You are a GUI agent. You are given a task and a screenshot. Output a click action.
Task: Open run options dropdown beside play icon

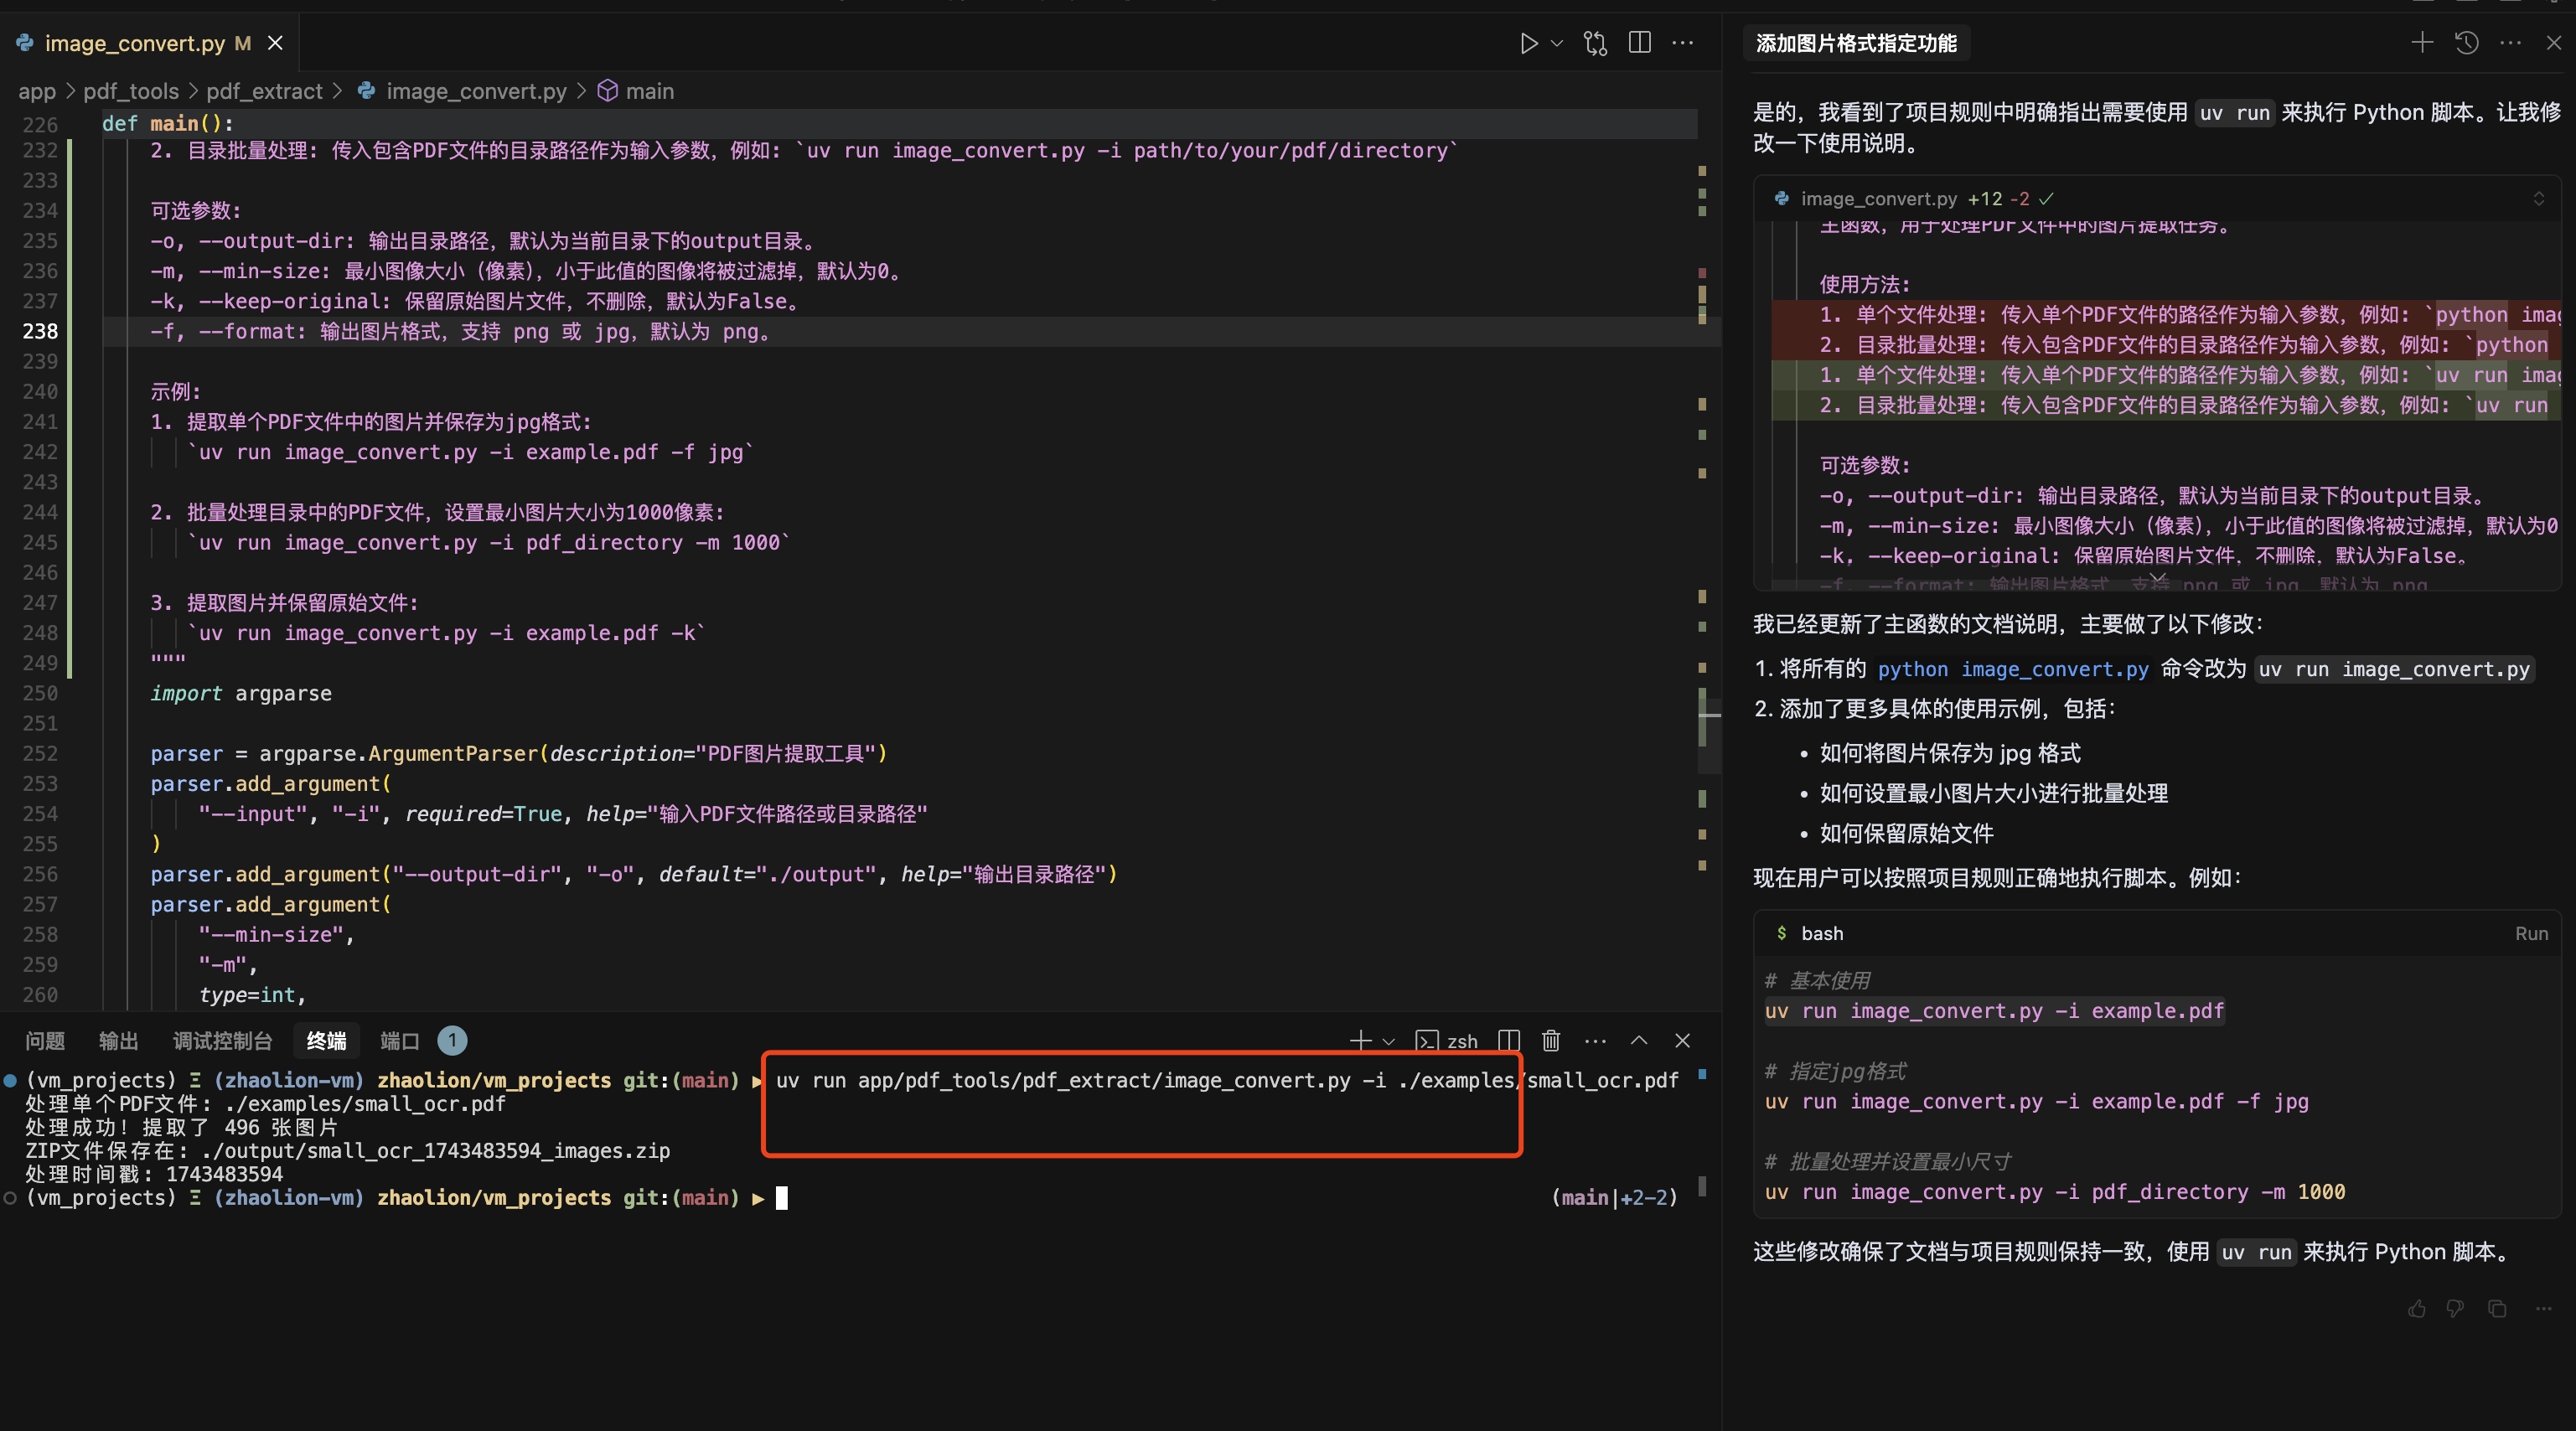coord(1557,43)
